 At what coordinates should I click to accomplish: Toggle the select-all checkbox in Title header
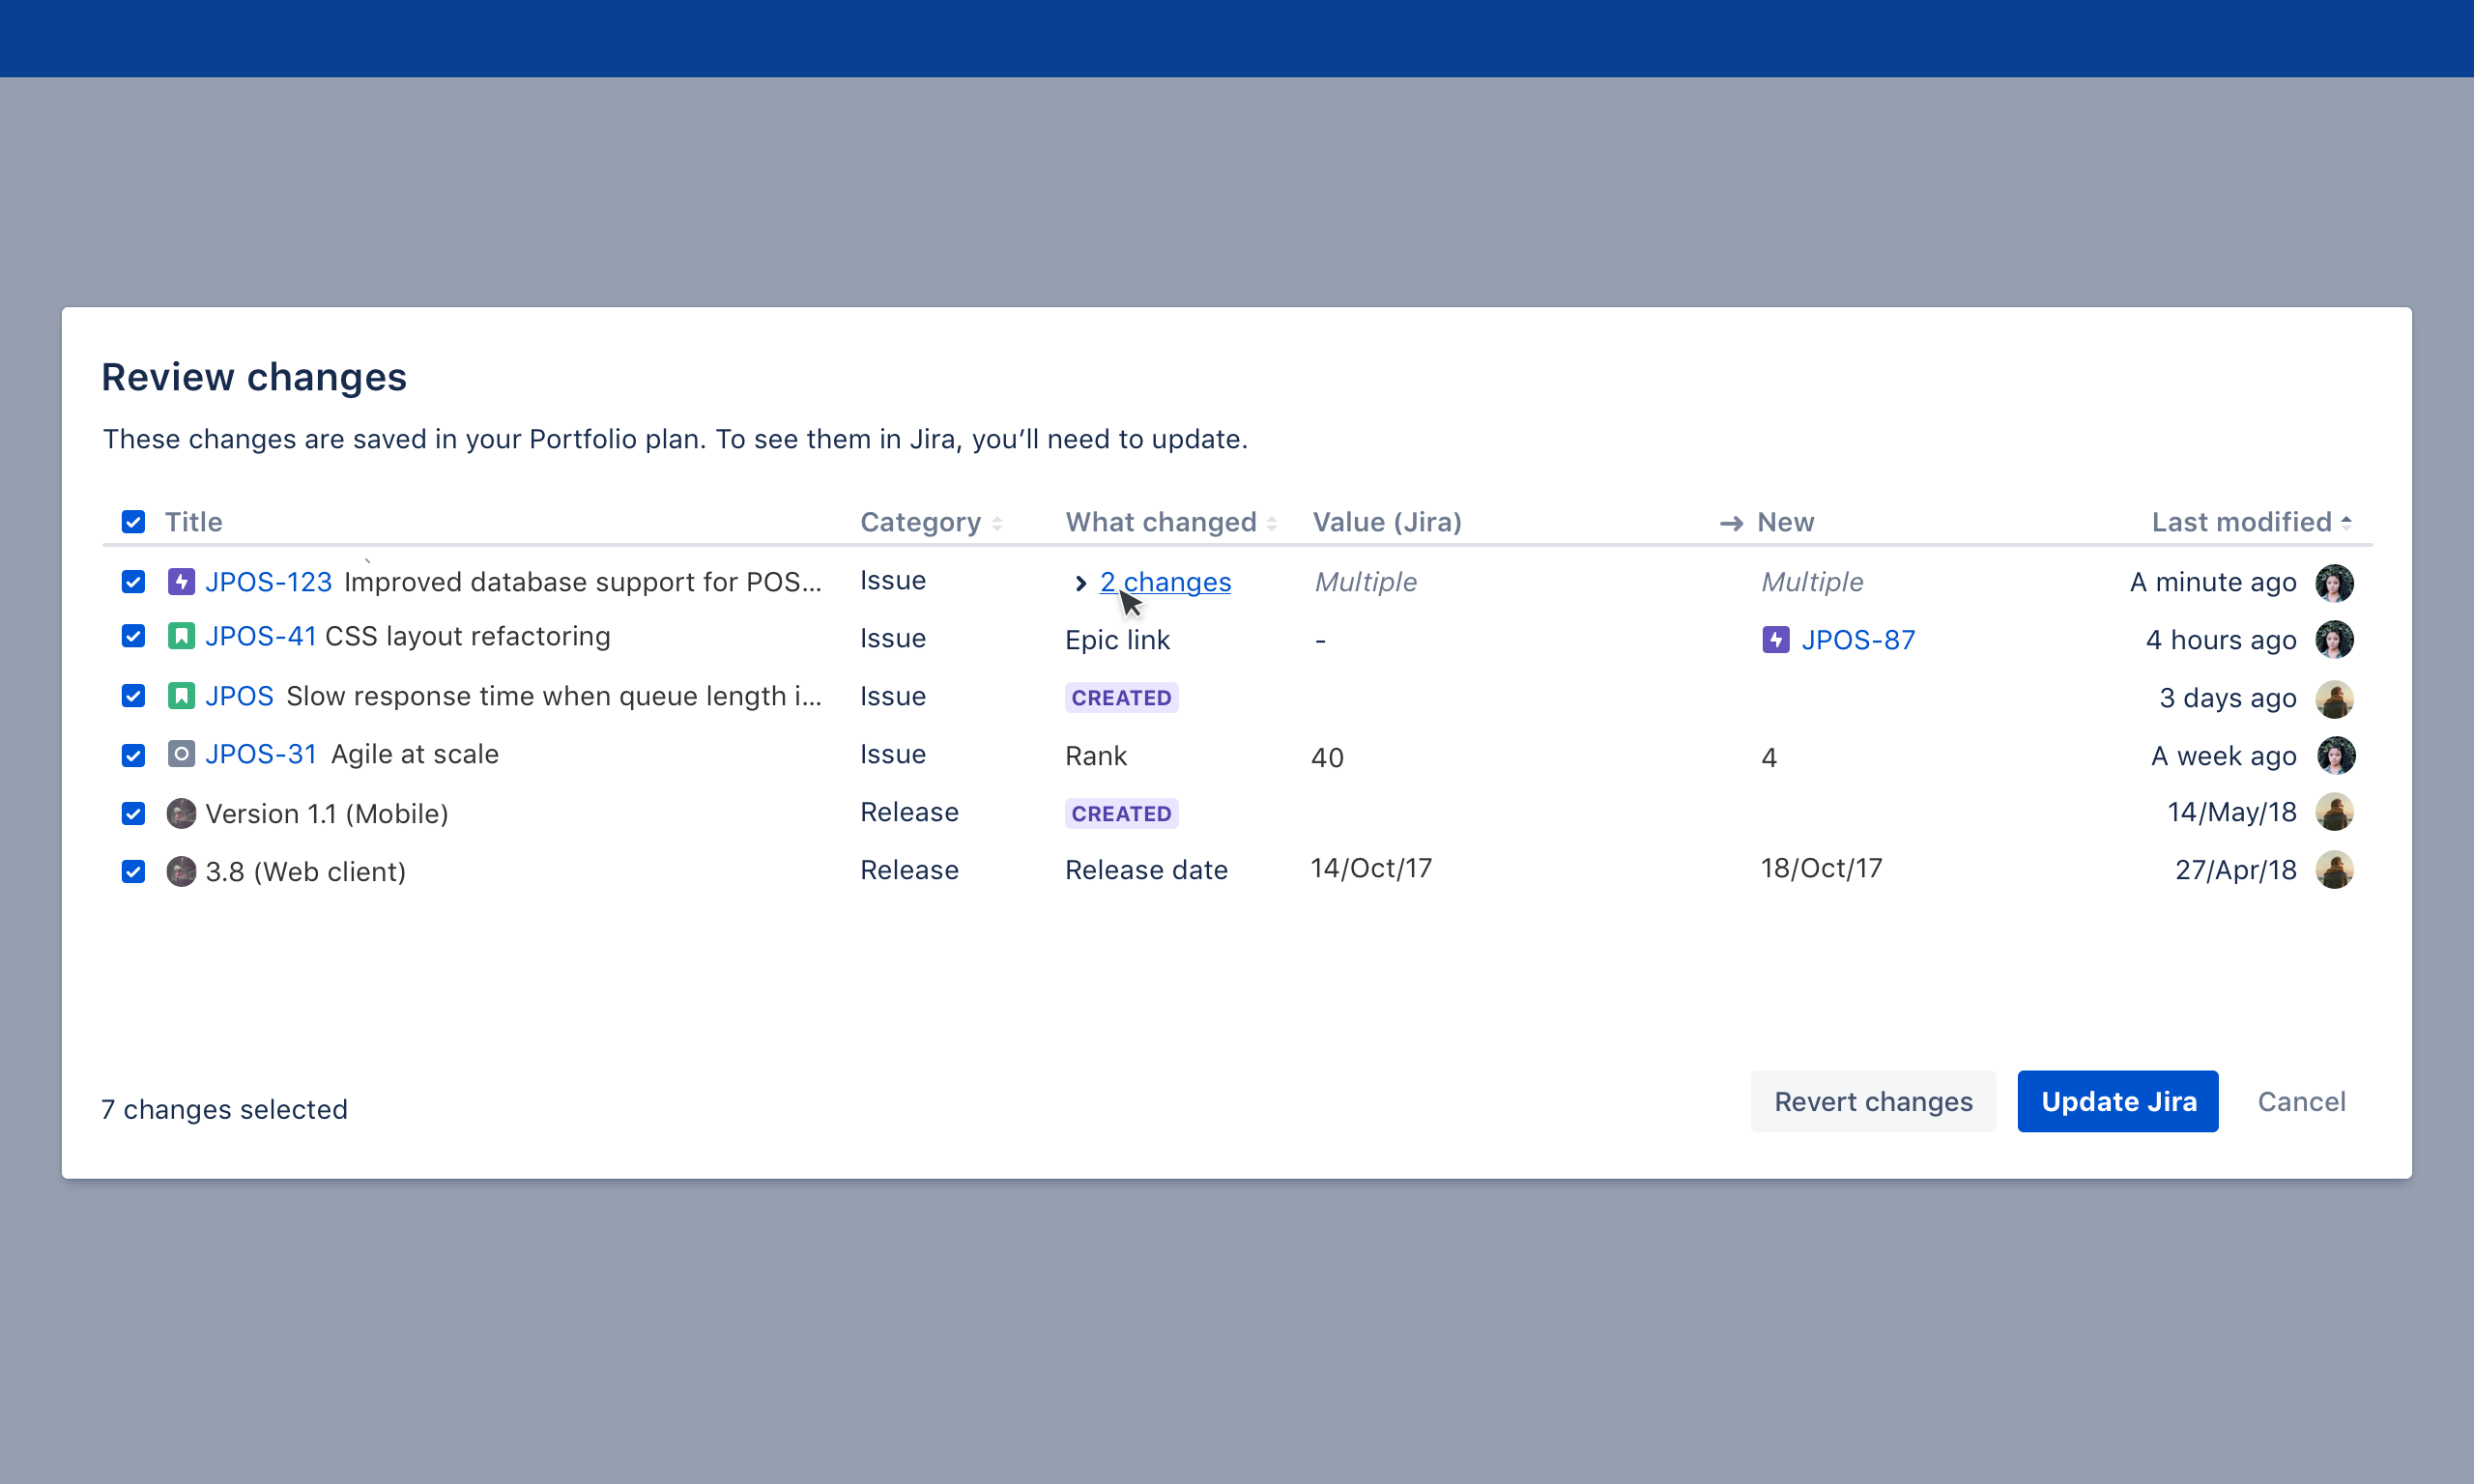point(133,522)
